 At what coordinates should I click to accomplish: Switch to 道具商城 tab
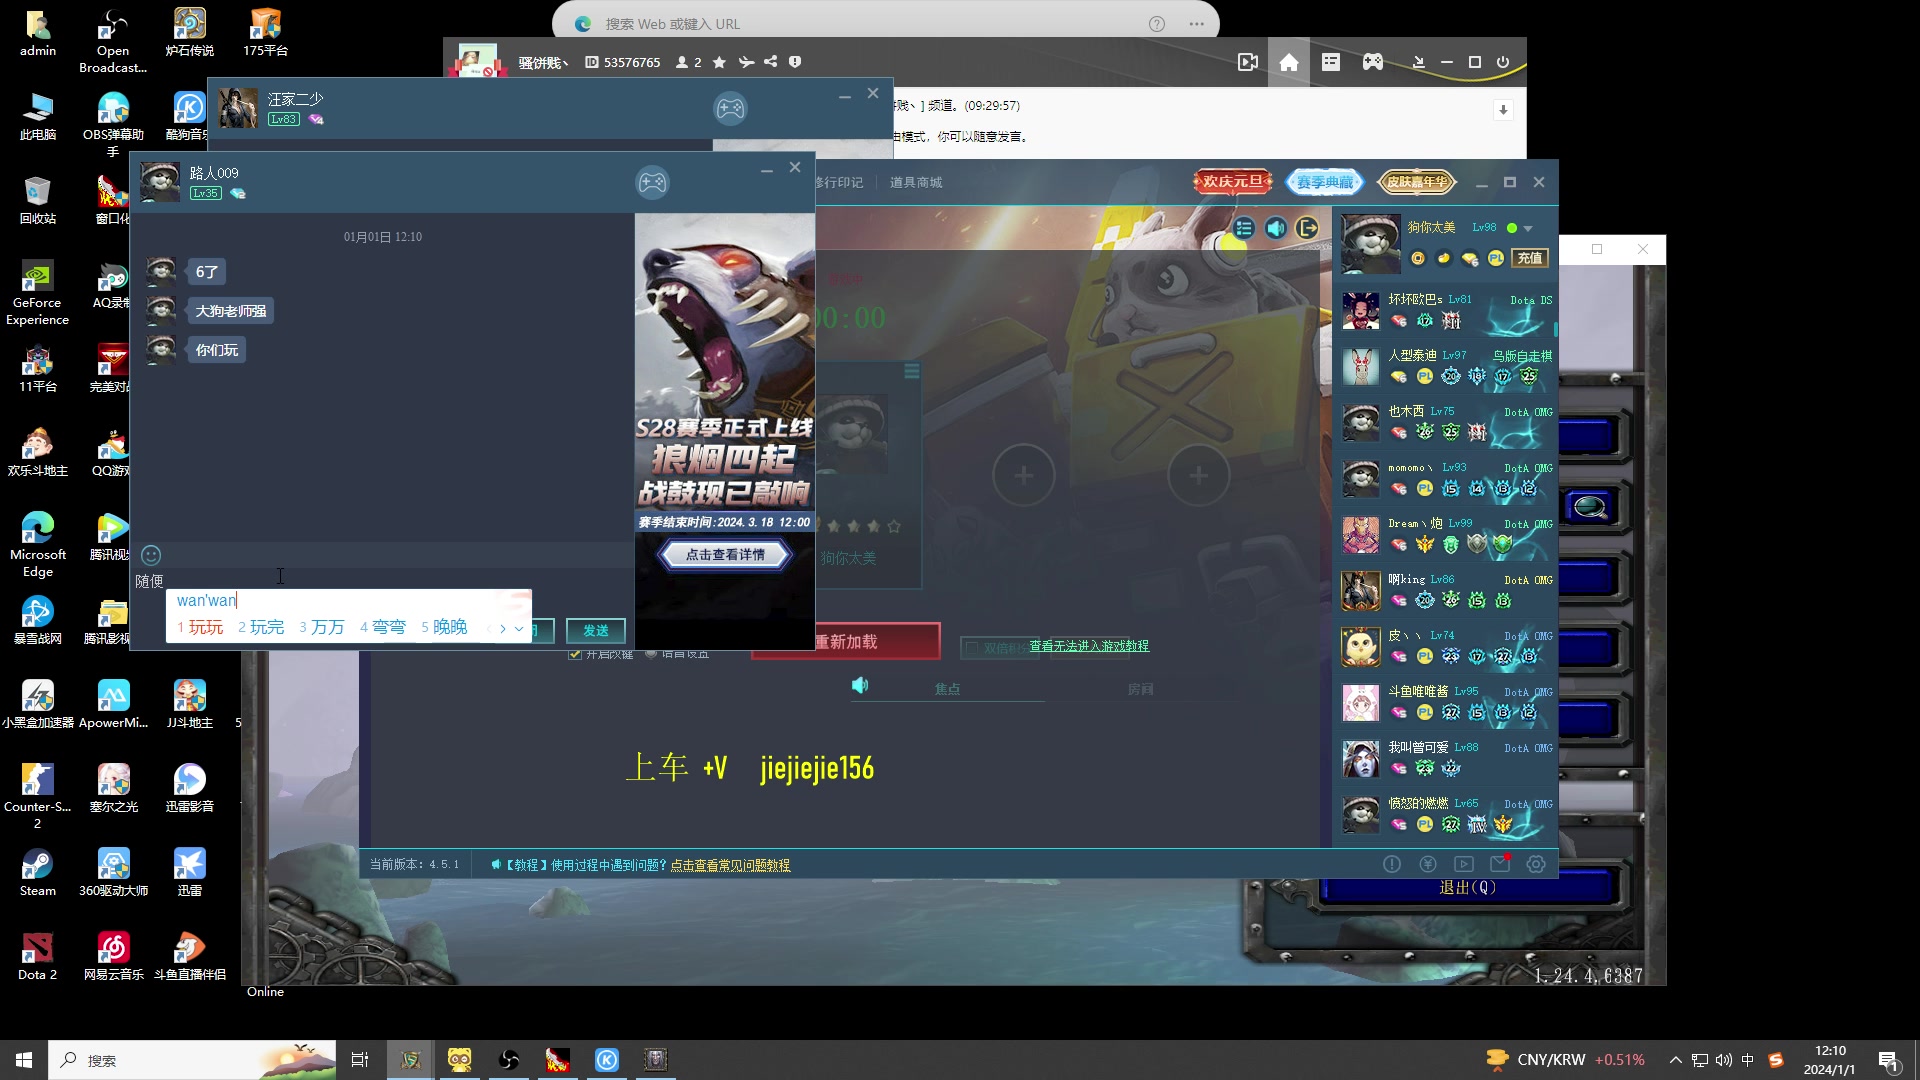915,183
